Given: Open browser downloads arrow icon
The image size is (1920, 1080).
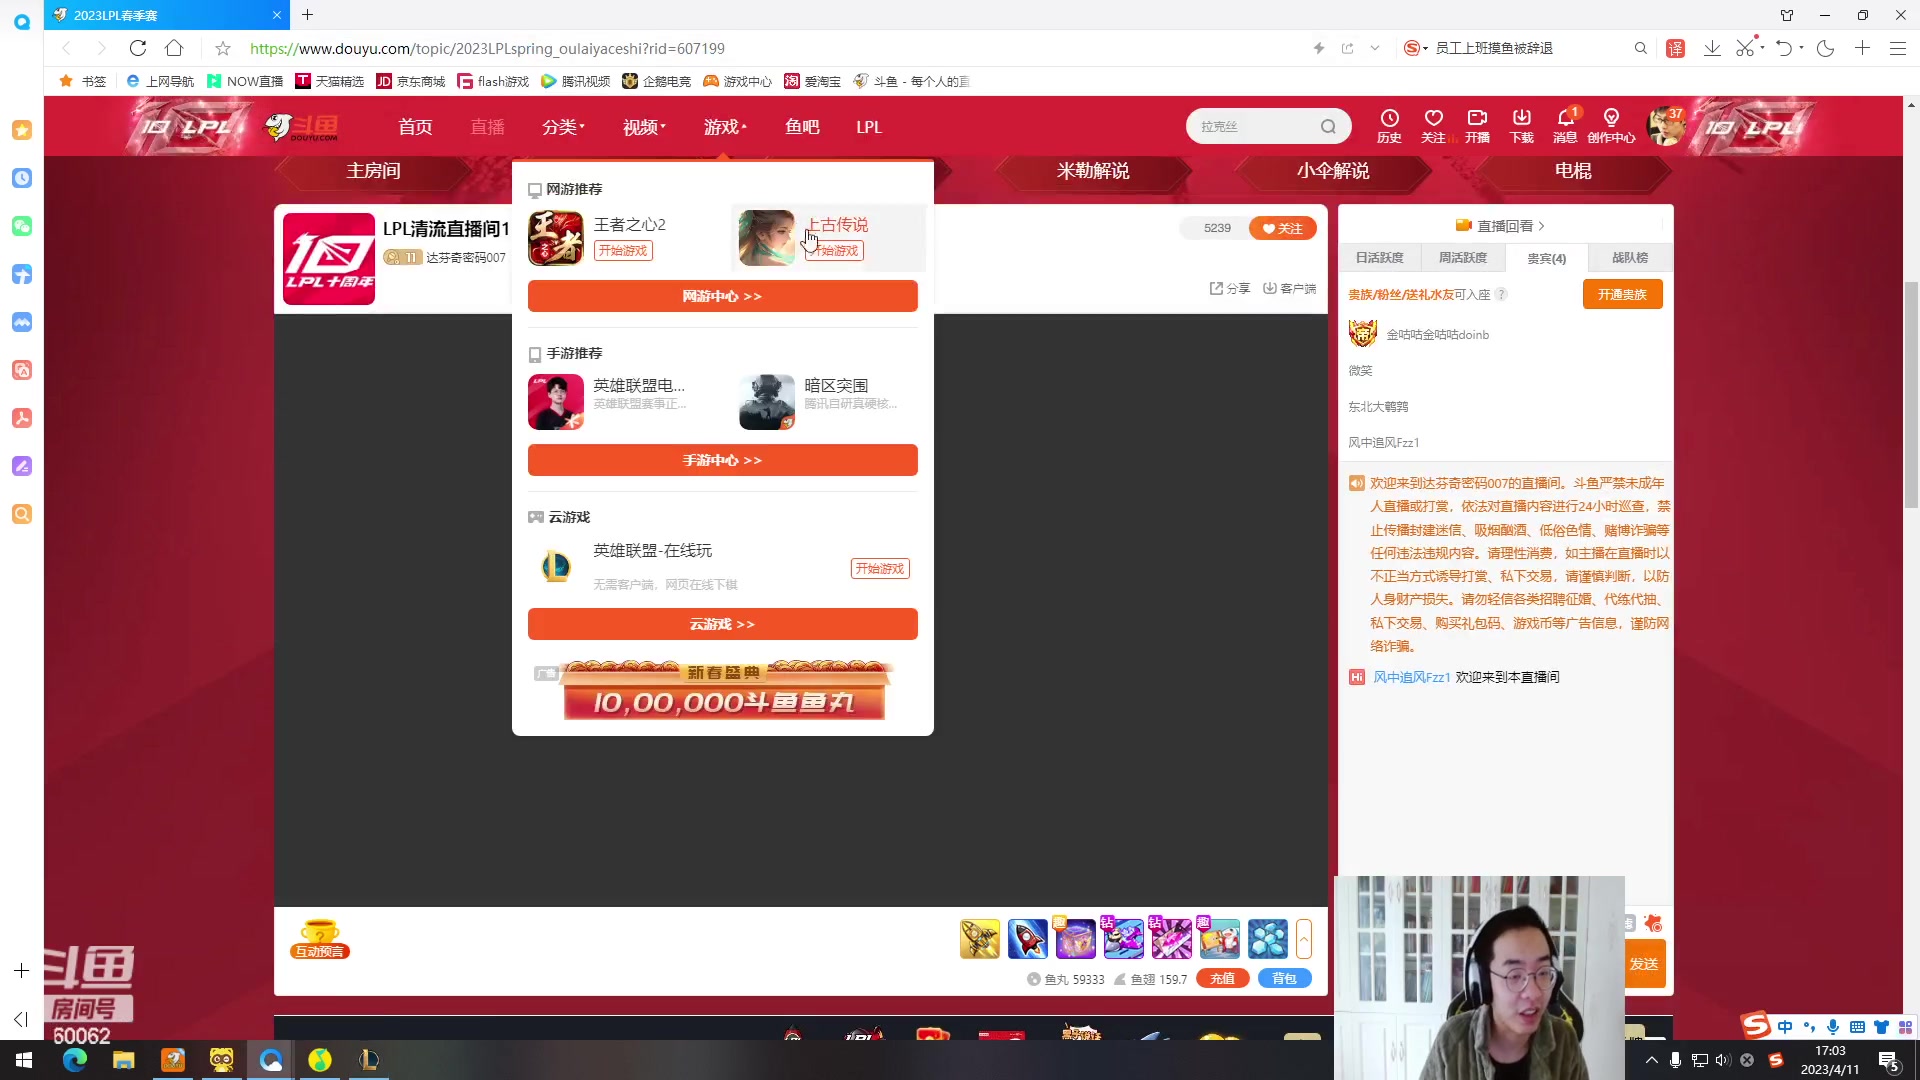Looking at the screenshot, I should [1712, 48].
